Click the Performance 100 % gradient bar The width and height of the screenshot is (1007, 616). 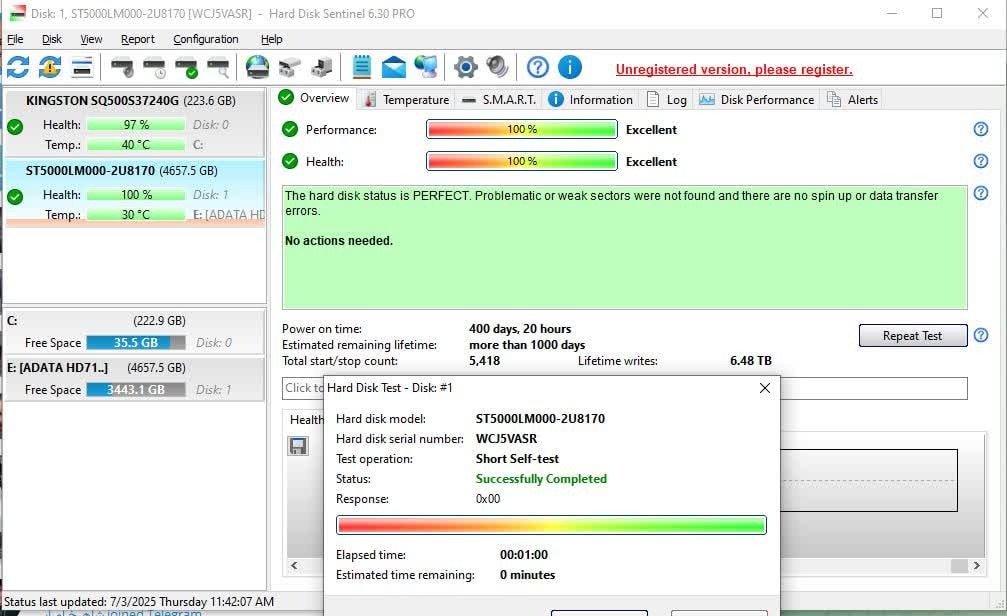(521, 129)
